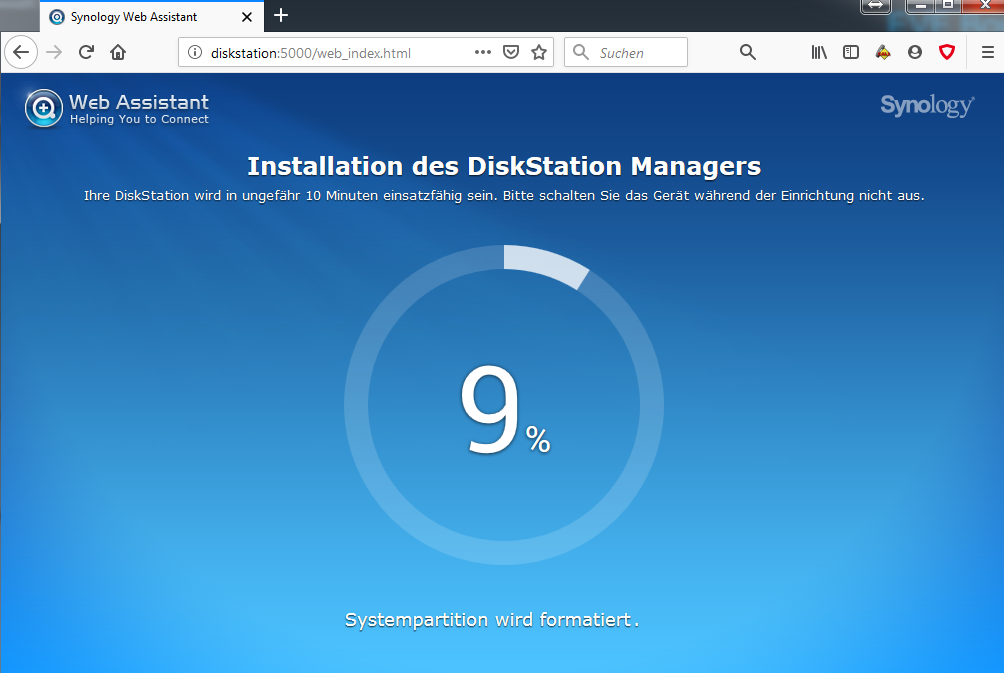Click the forward navigation arrow
The image size is (1004, 673).
coord(54,53)
